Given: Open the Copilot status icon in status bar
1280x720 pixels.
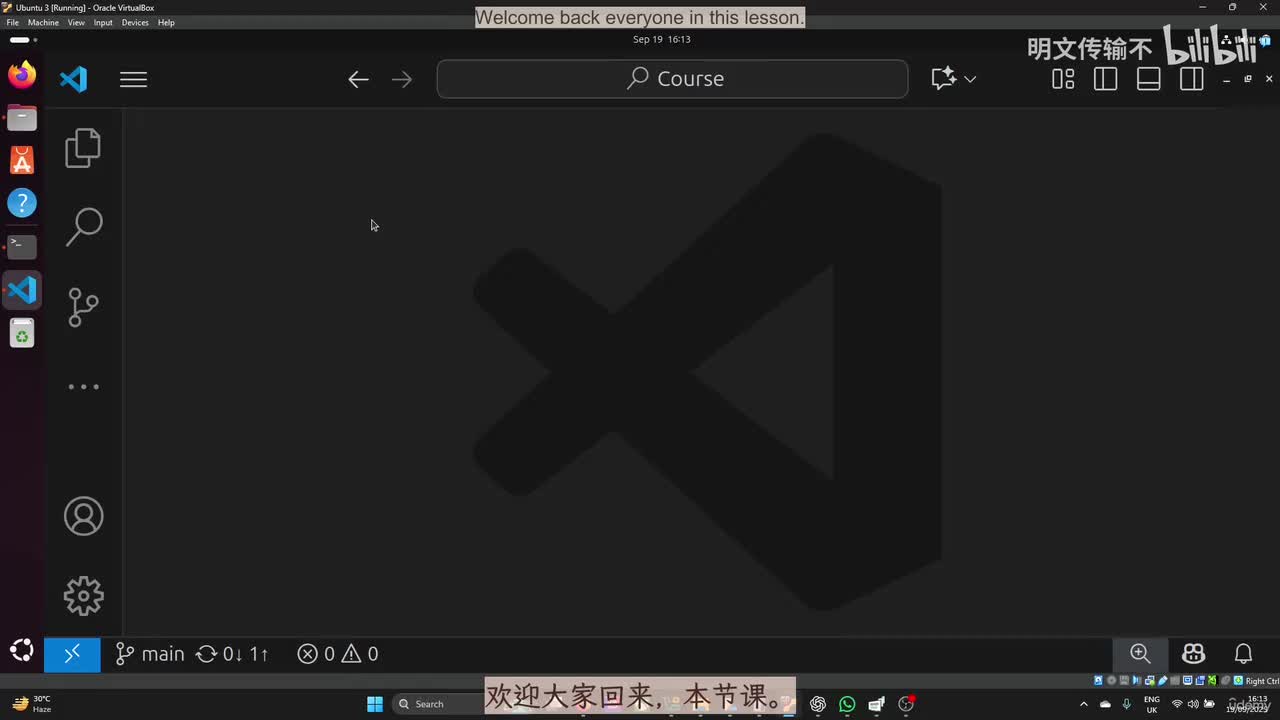Looking at the screenshot, I should pos(1193,654).
